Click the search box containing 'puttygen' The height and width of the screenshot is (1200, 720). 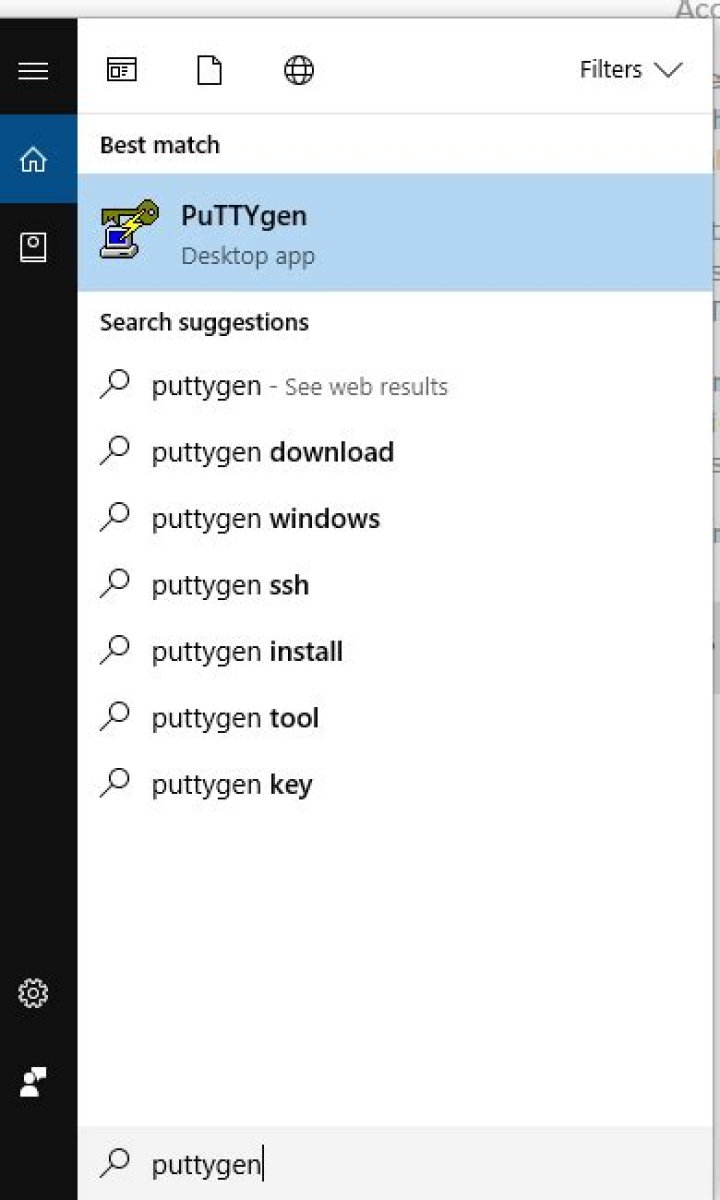pos(395,1164)
